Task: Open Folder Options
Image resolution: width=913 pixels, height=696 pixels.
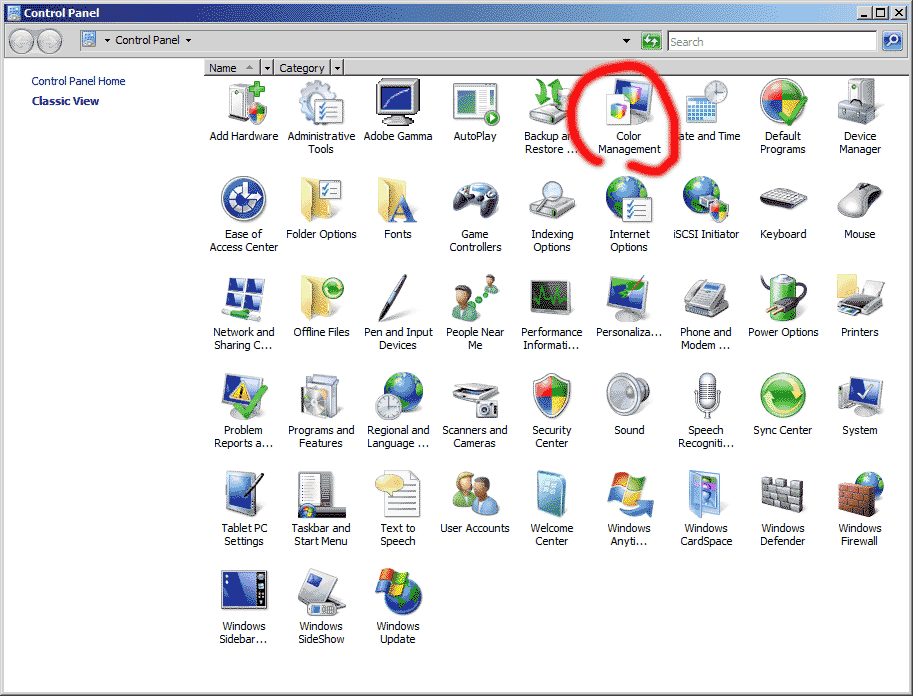Action: click(321, 209)
